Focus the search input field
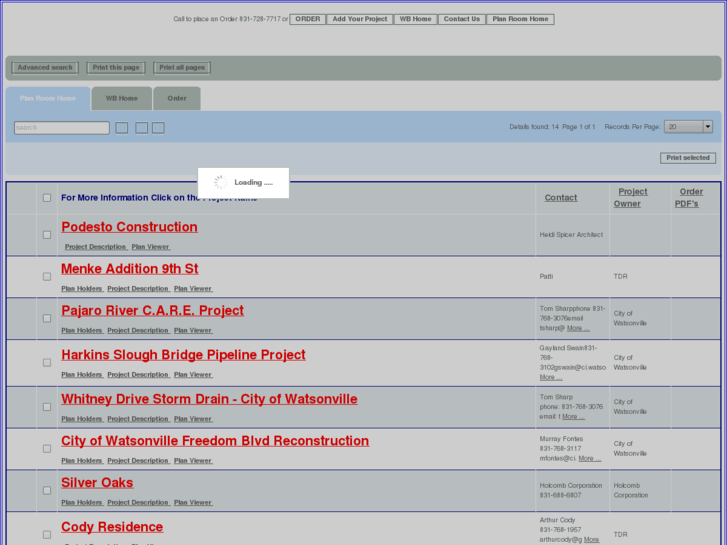The width and height of the screenshot is (727, 545). pos(62,128)
